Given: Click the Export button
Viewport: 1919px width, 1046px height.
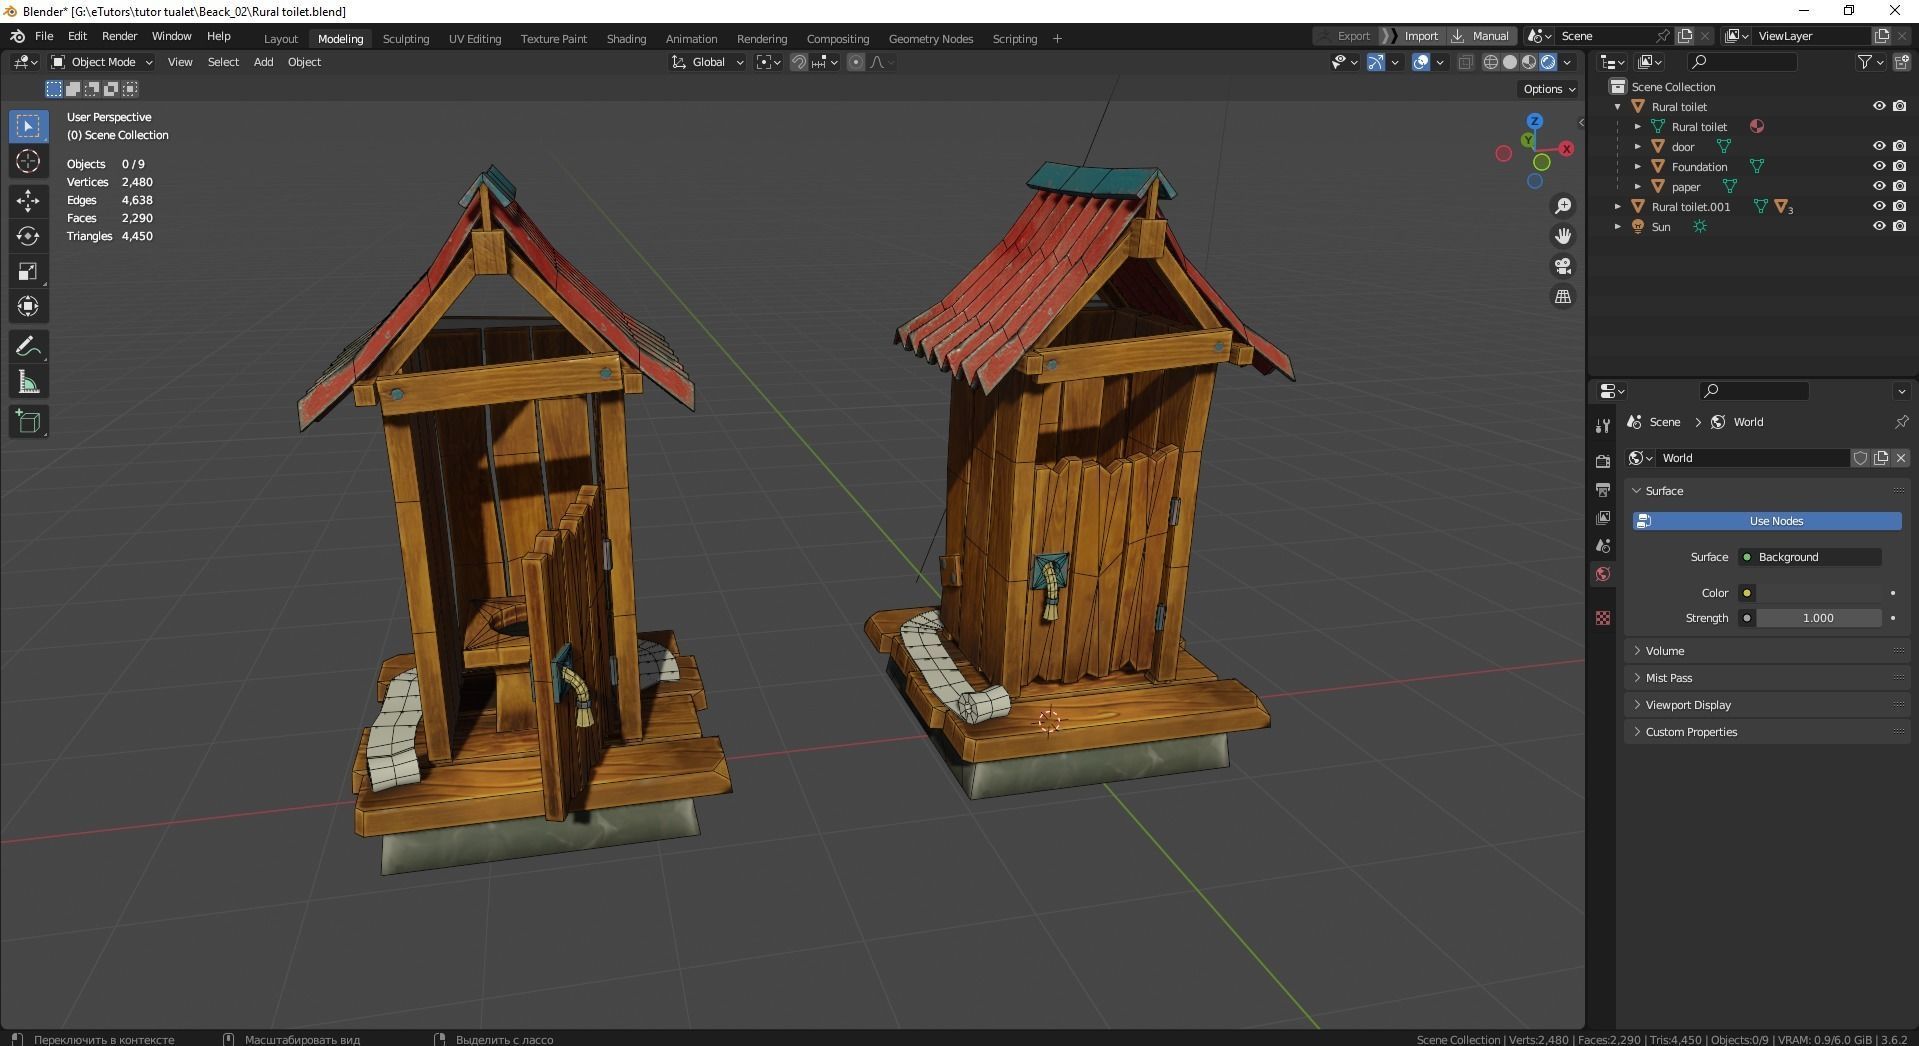Looking at the screenshot, I should 1344,36.
